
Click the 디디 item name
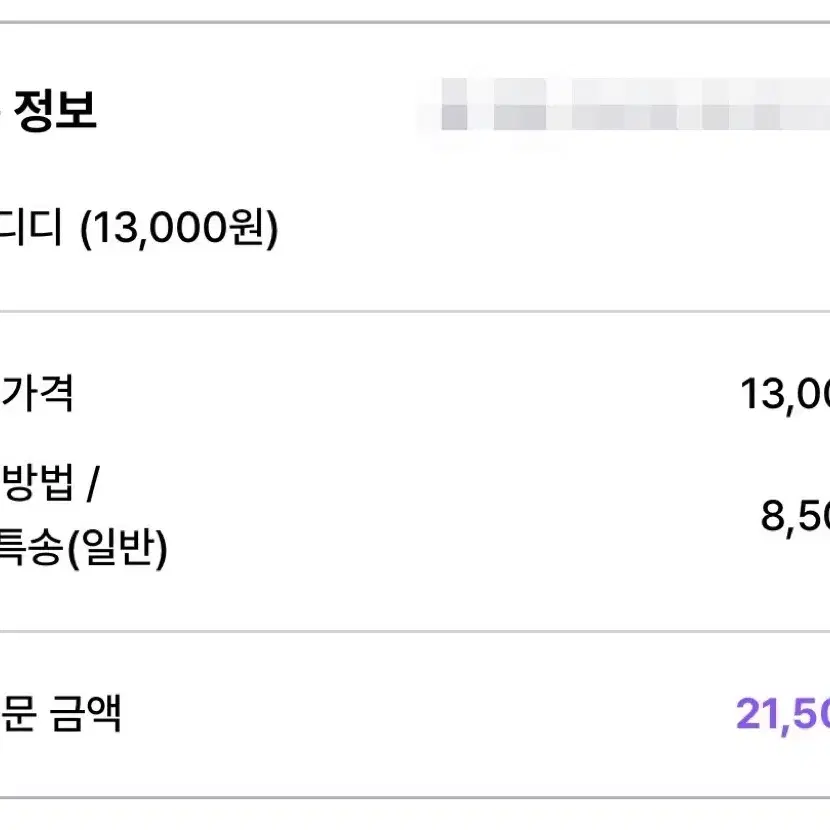[30, 227]
